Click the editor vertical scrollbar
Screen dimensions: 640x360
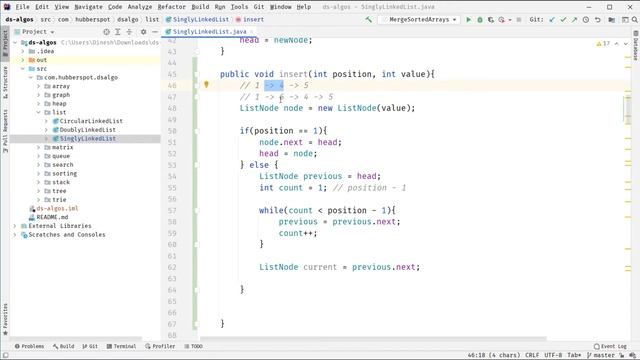[627, 108]
